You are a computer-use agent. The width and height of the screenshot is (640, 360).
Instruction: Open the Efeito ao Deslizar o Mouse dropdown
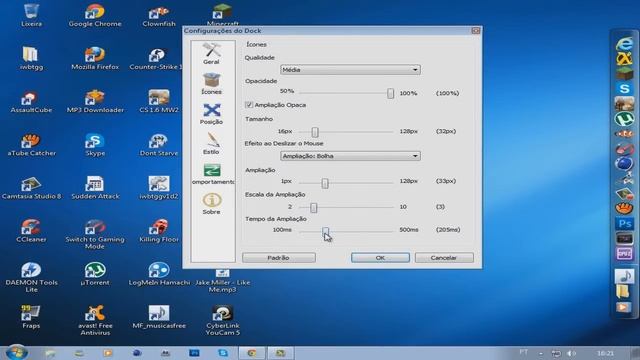(350, 156)
